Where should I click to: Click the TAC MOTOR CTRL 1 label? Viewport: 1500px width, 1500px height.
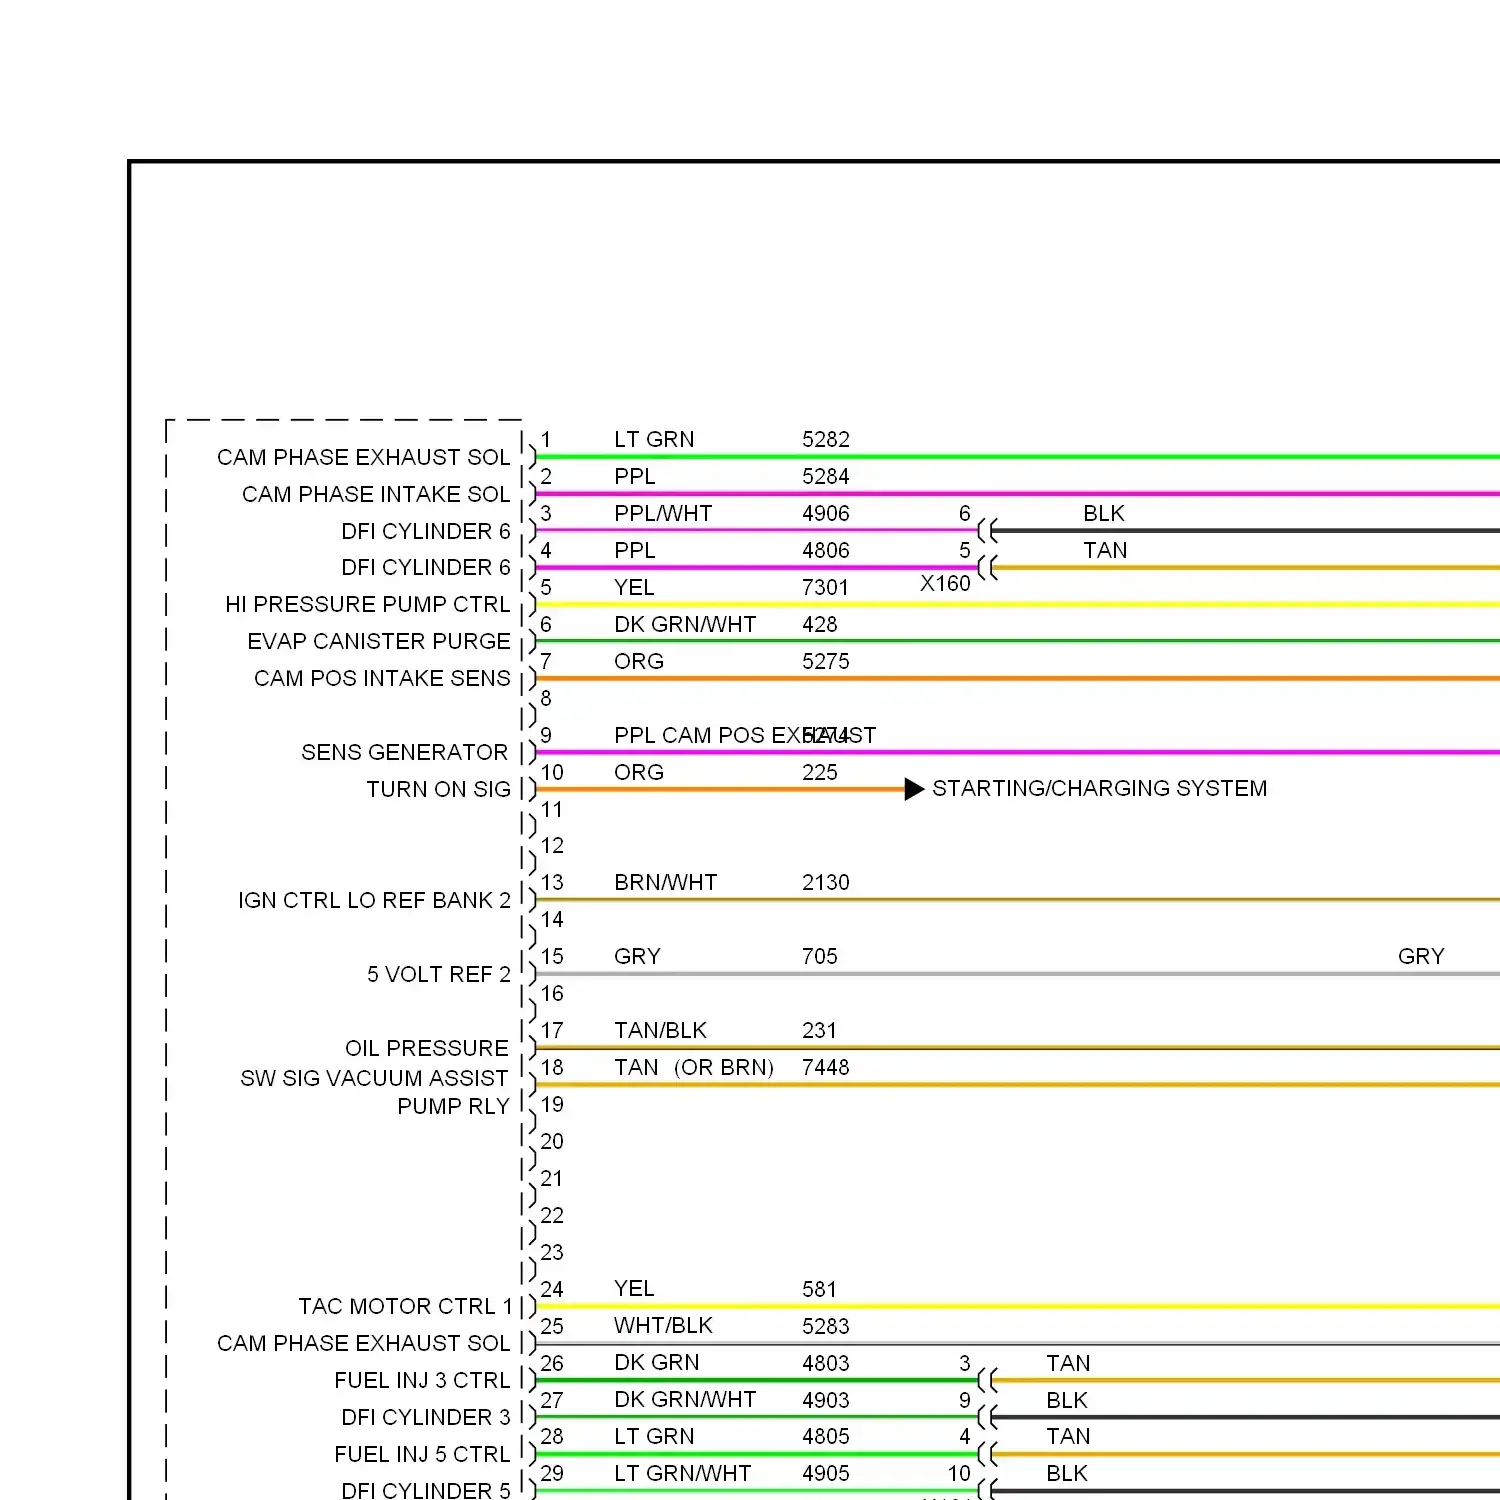(405, 1306)
